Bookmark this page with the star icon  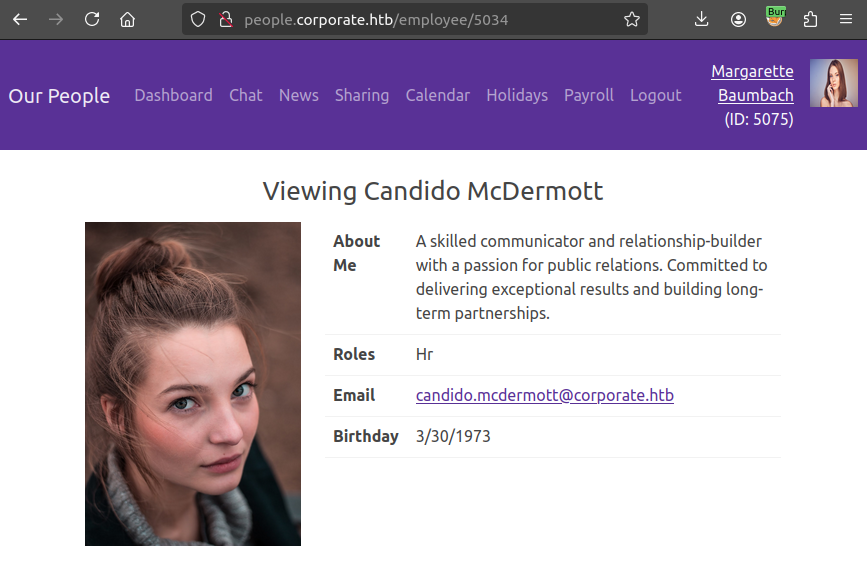pos(631,19)
